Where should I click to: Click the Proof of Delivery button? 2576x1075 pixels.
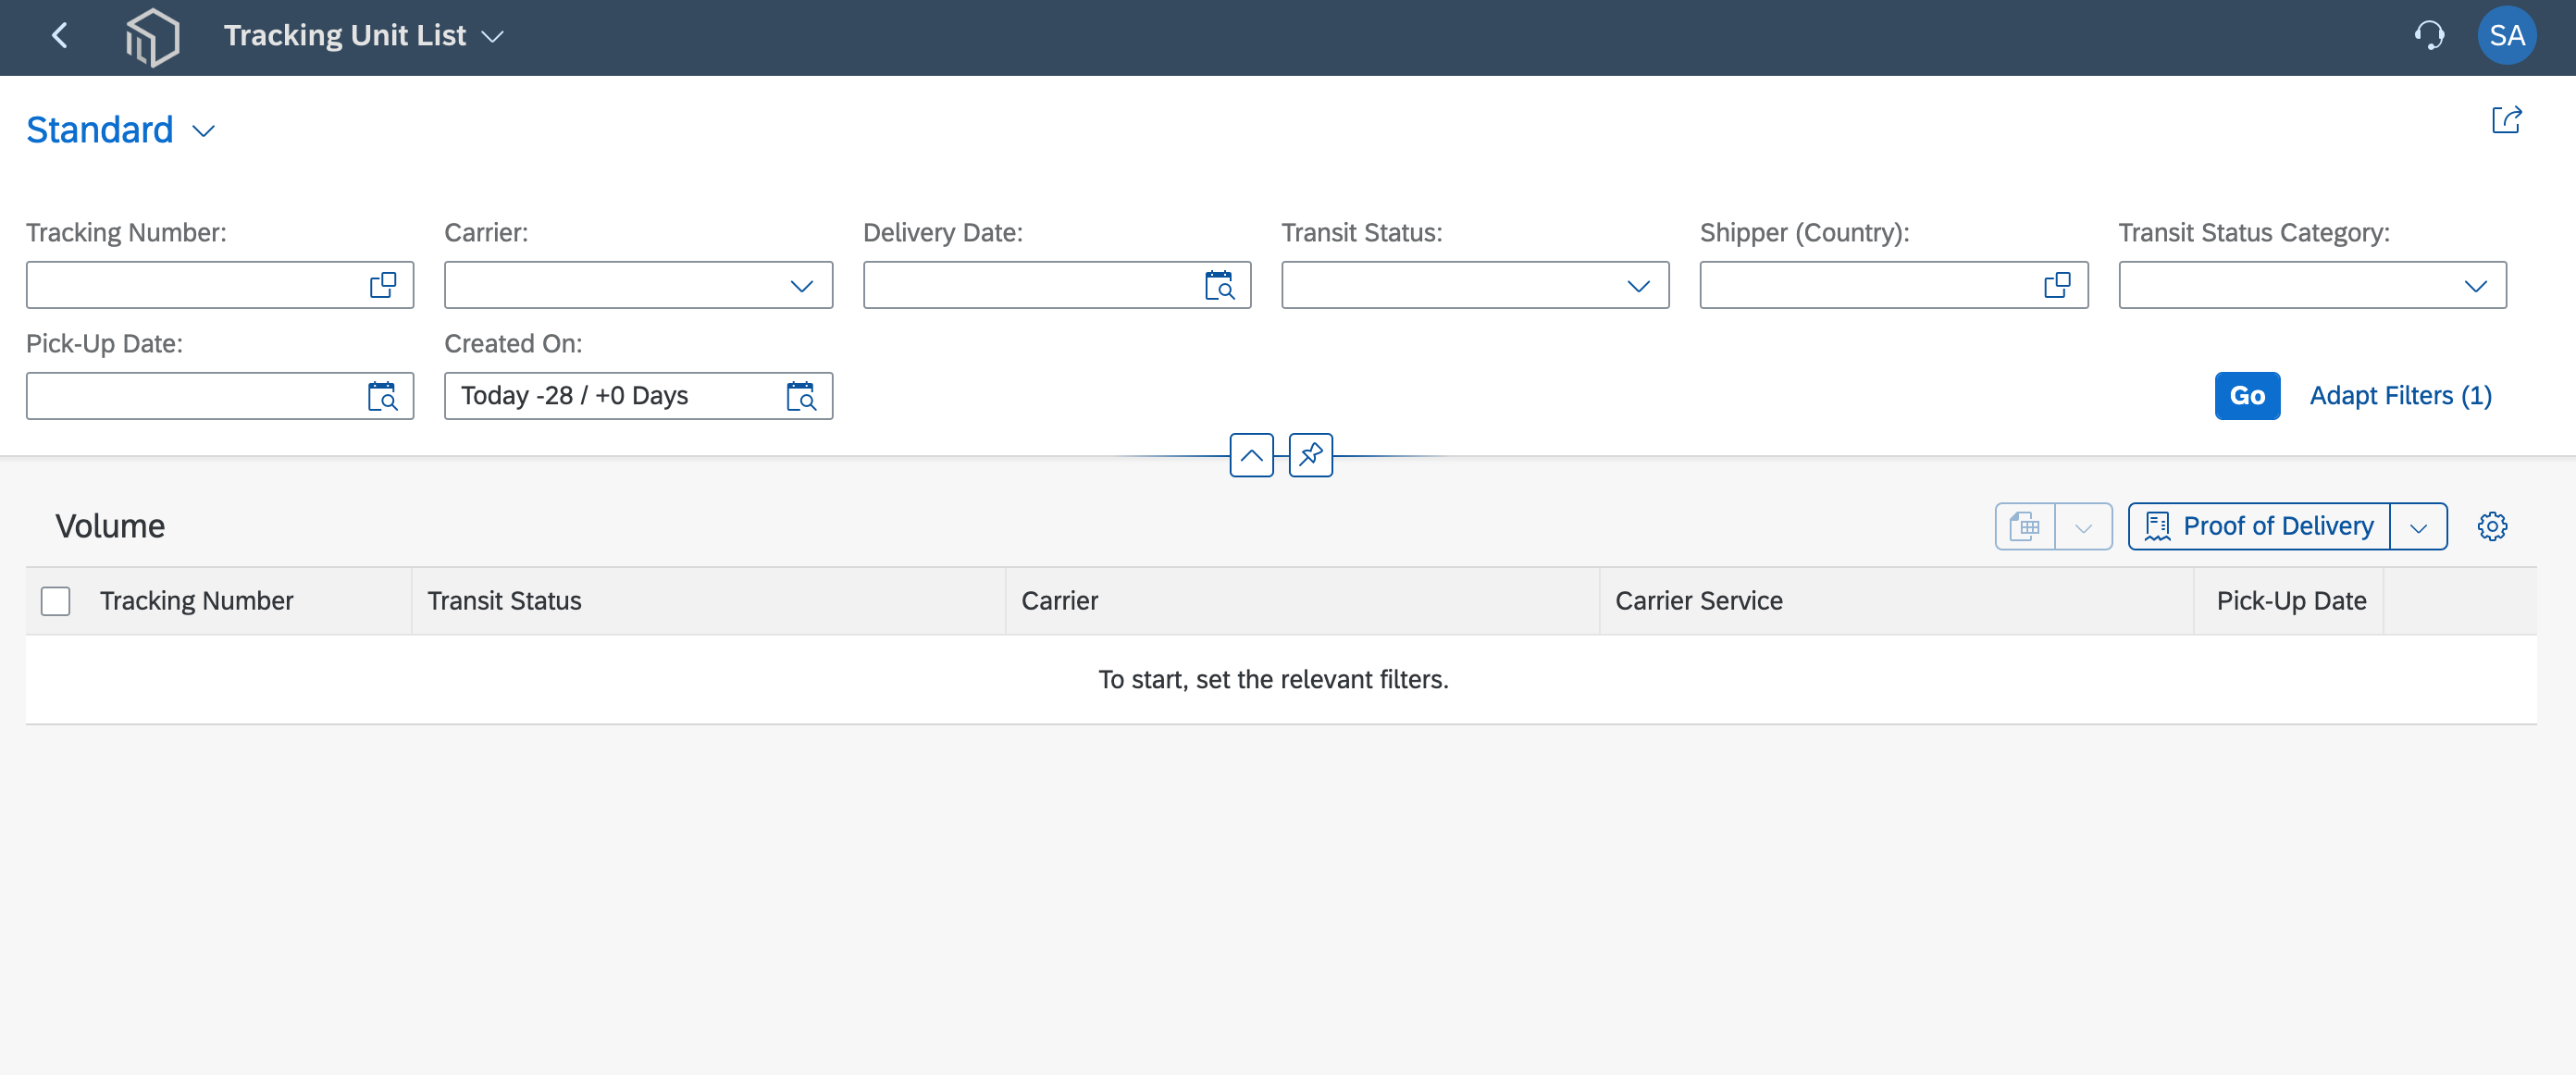(2259, 526)
